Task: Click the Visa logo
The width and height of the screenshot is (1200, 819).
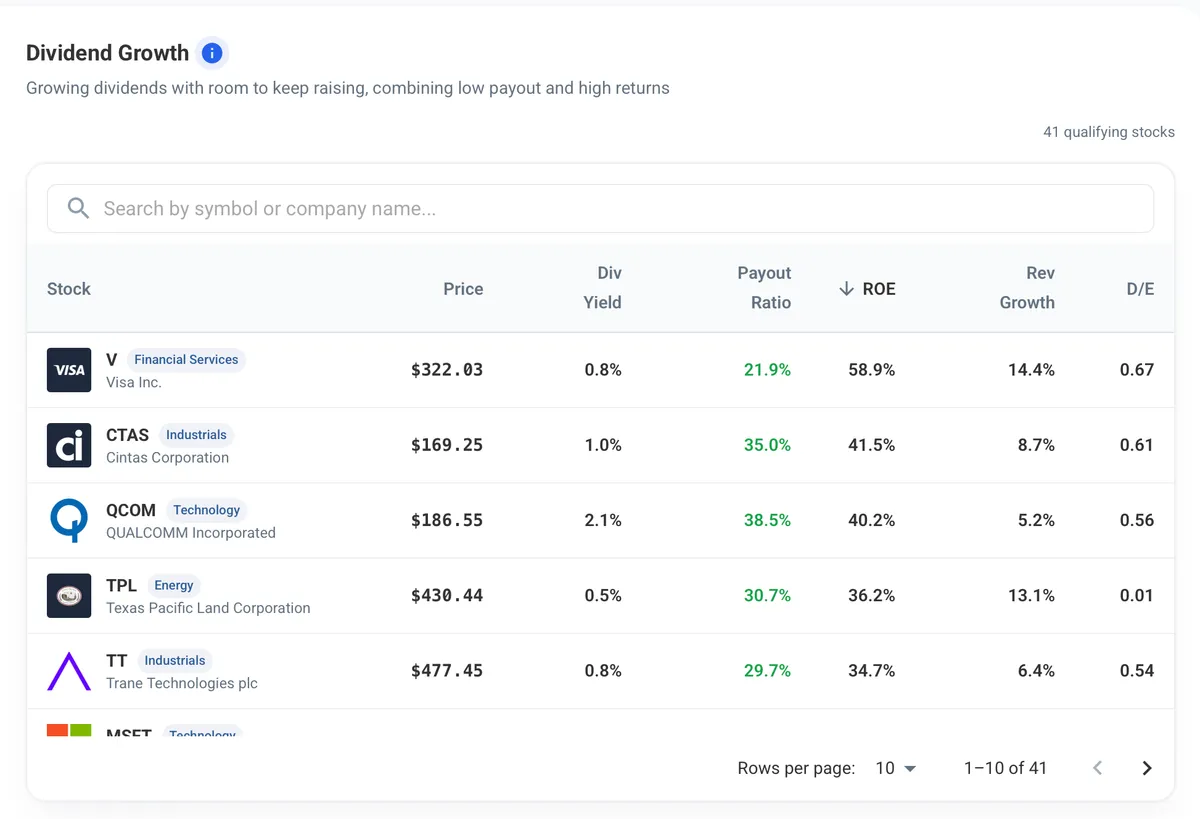Action: click(x=69, y=370)
